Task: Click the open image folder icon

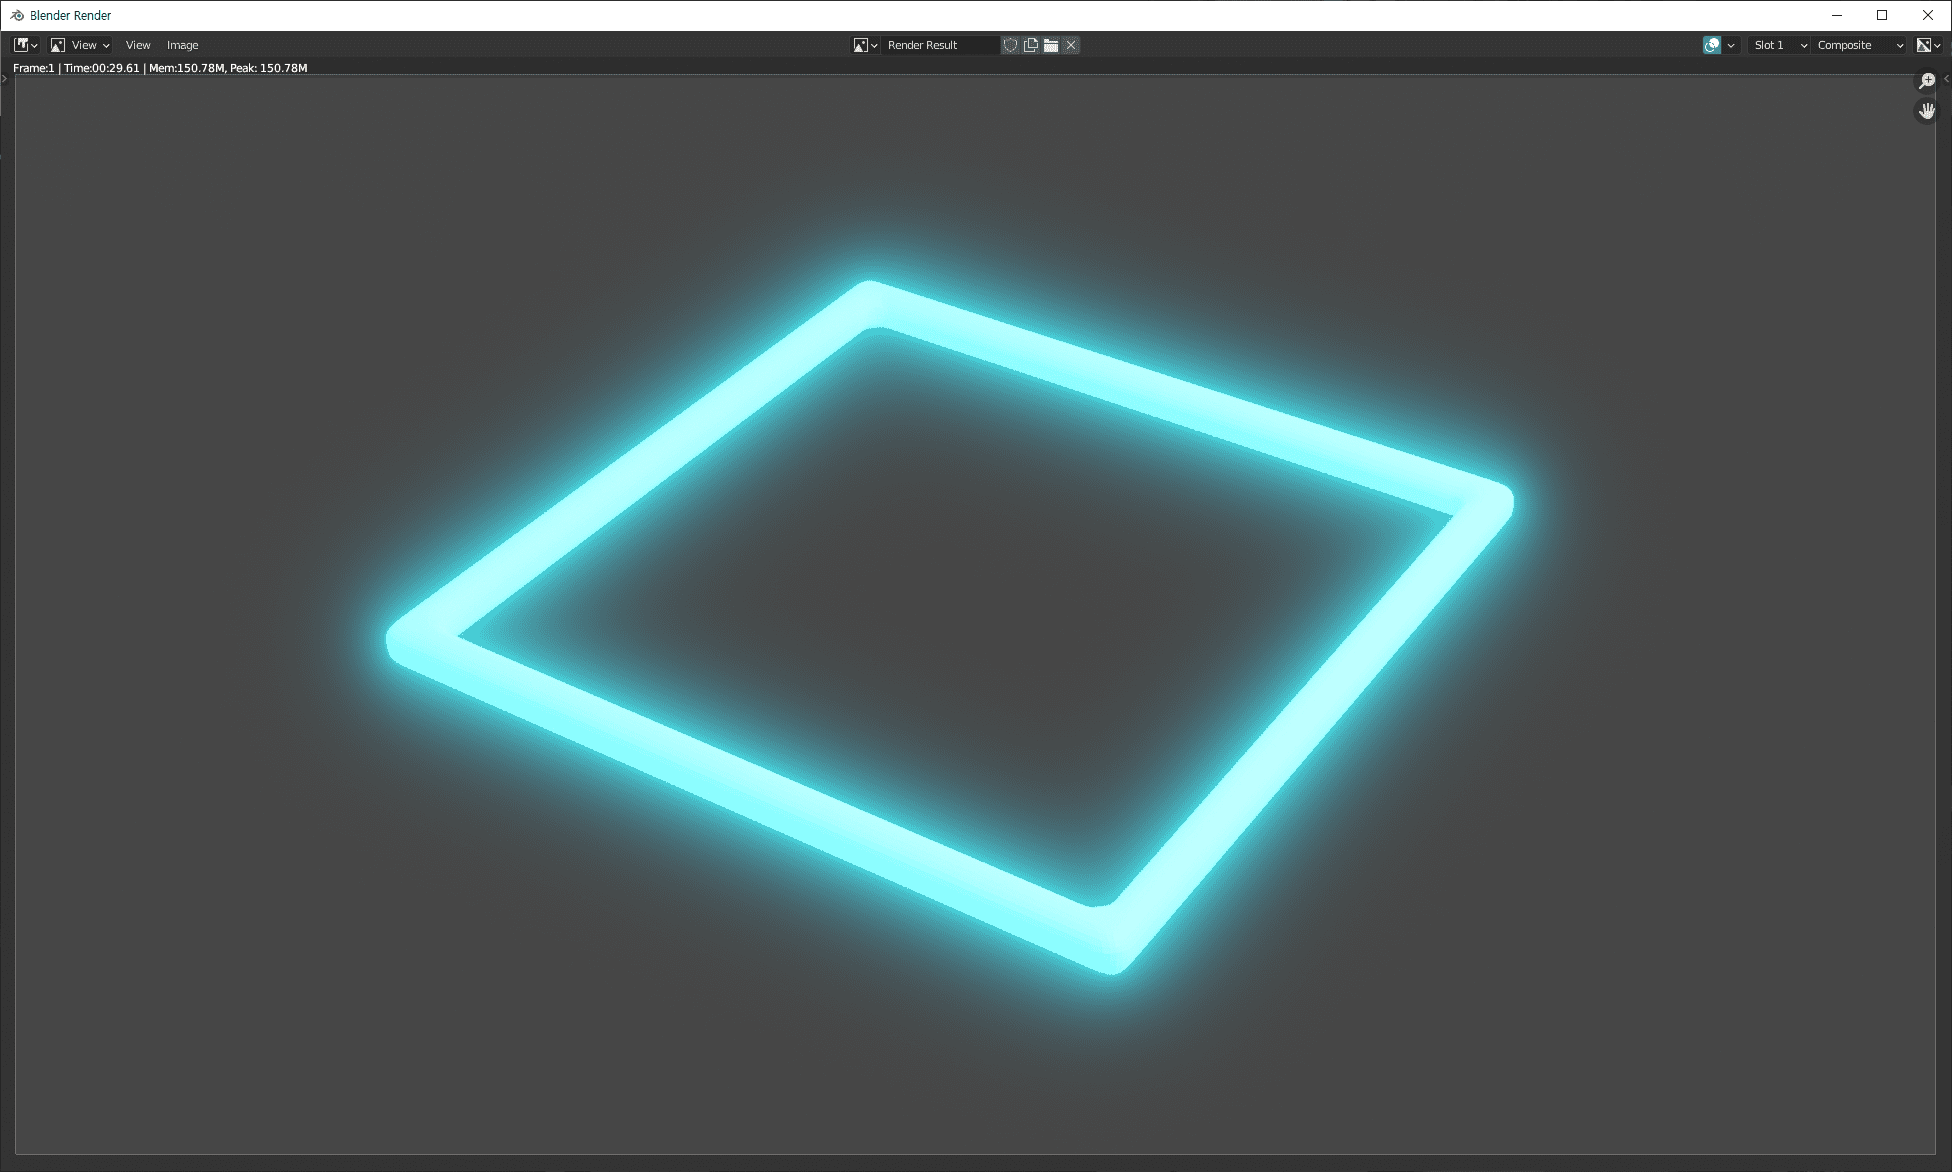Action: 1050,45
